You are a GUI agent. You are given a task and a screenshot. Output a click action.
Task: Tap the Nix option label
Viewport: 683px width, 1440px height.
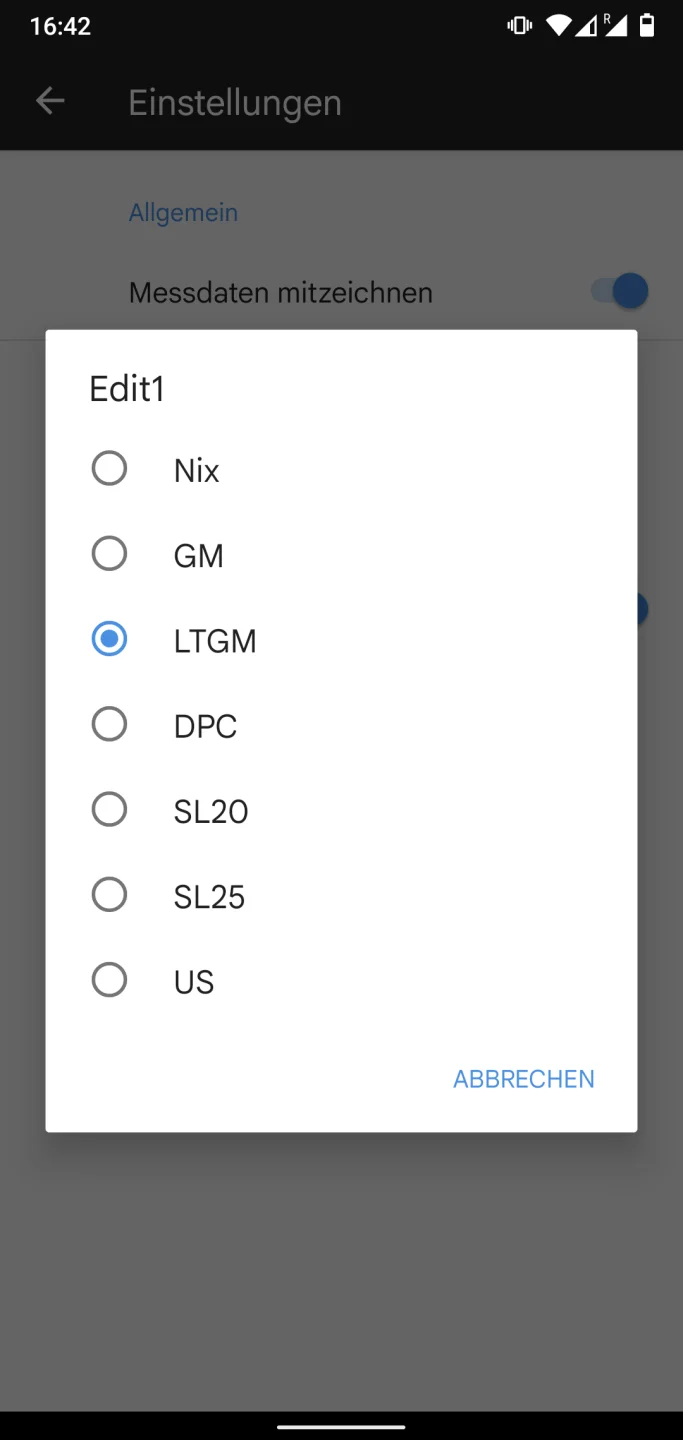[x=197, y=471]
